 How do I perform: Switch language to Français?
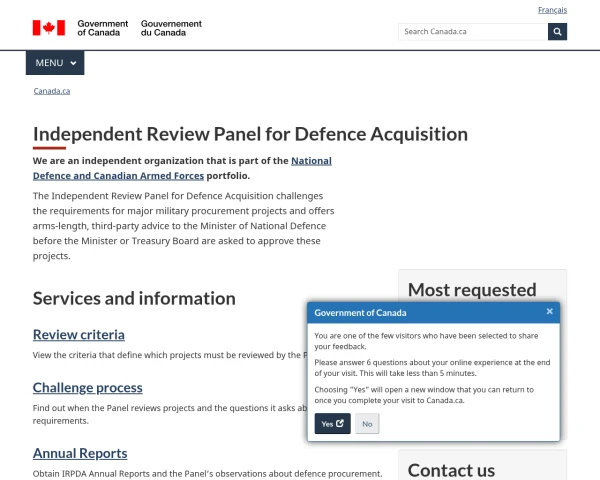552,10
